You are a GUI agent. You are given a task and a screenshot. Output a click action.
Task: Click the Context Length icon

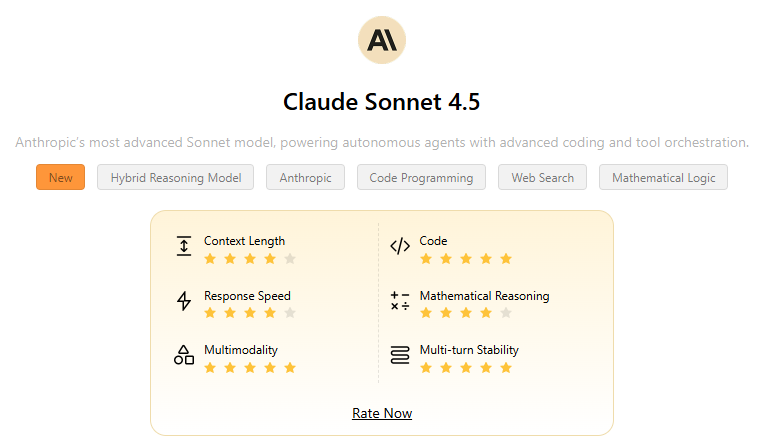point(183,246)
